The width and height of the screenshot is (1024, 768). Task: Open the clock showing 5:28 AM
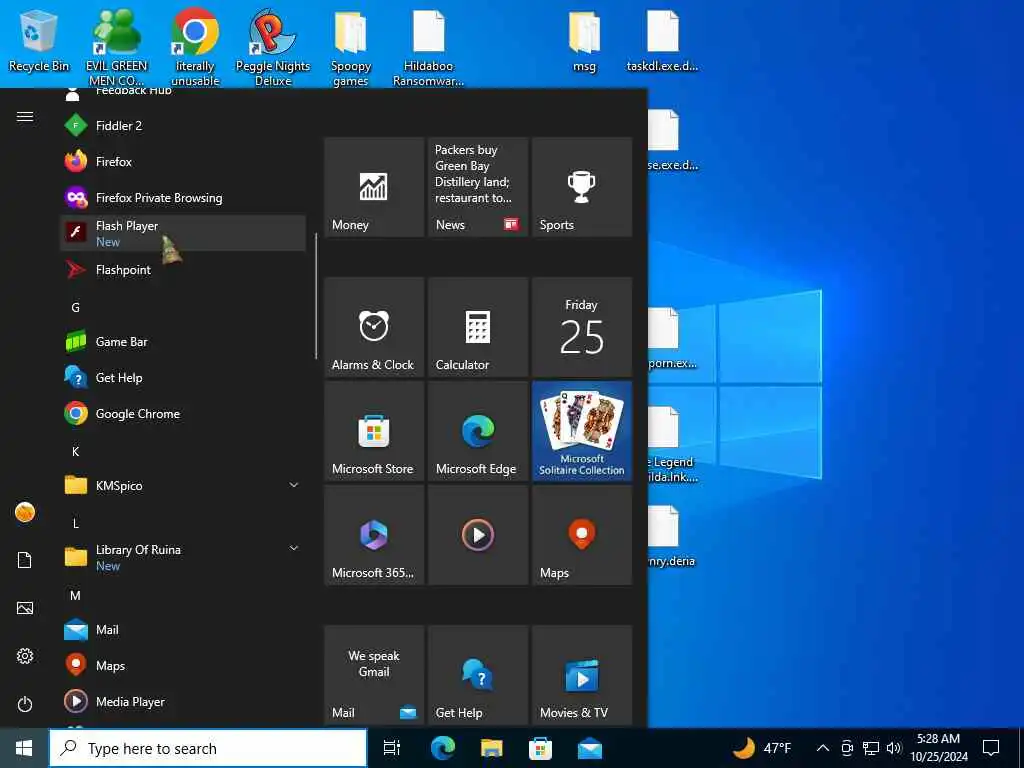click(938, 748)
